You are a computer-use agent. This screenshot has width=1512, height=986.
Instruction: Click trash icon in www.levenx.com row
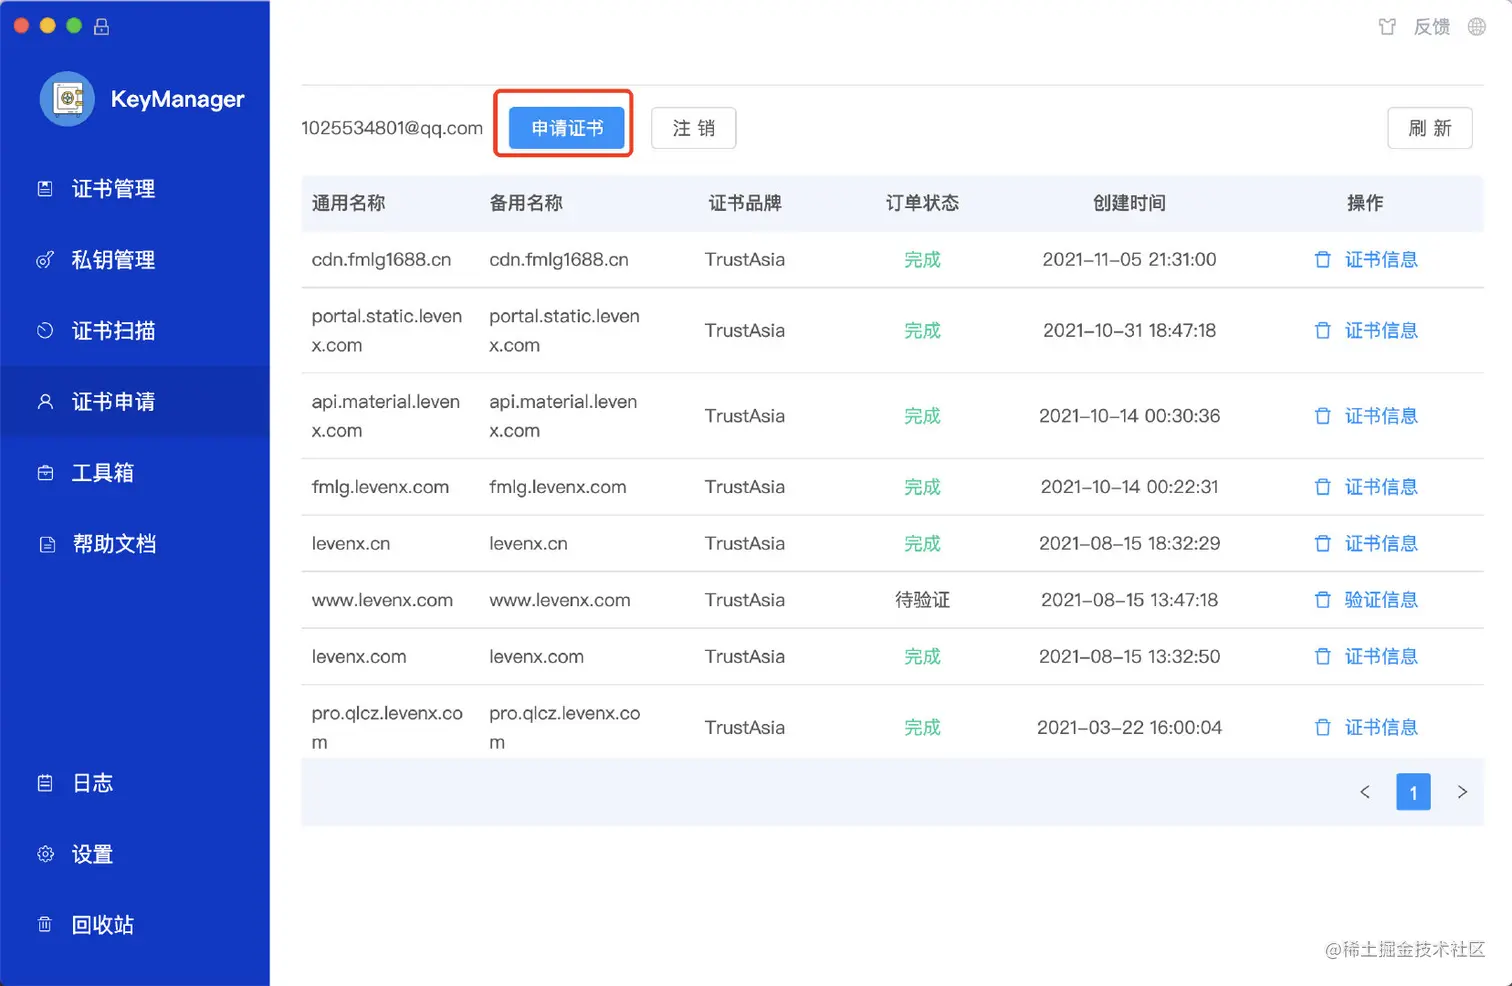point(1322,600)
